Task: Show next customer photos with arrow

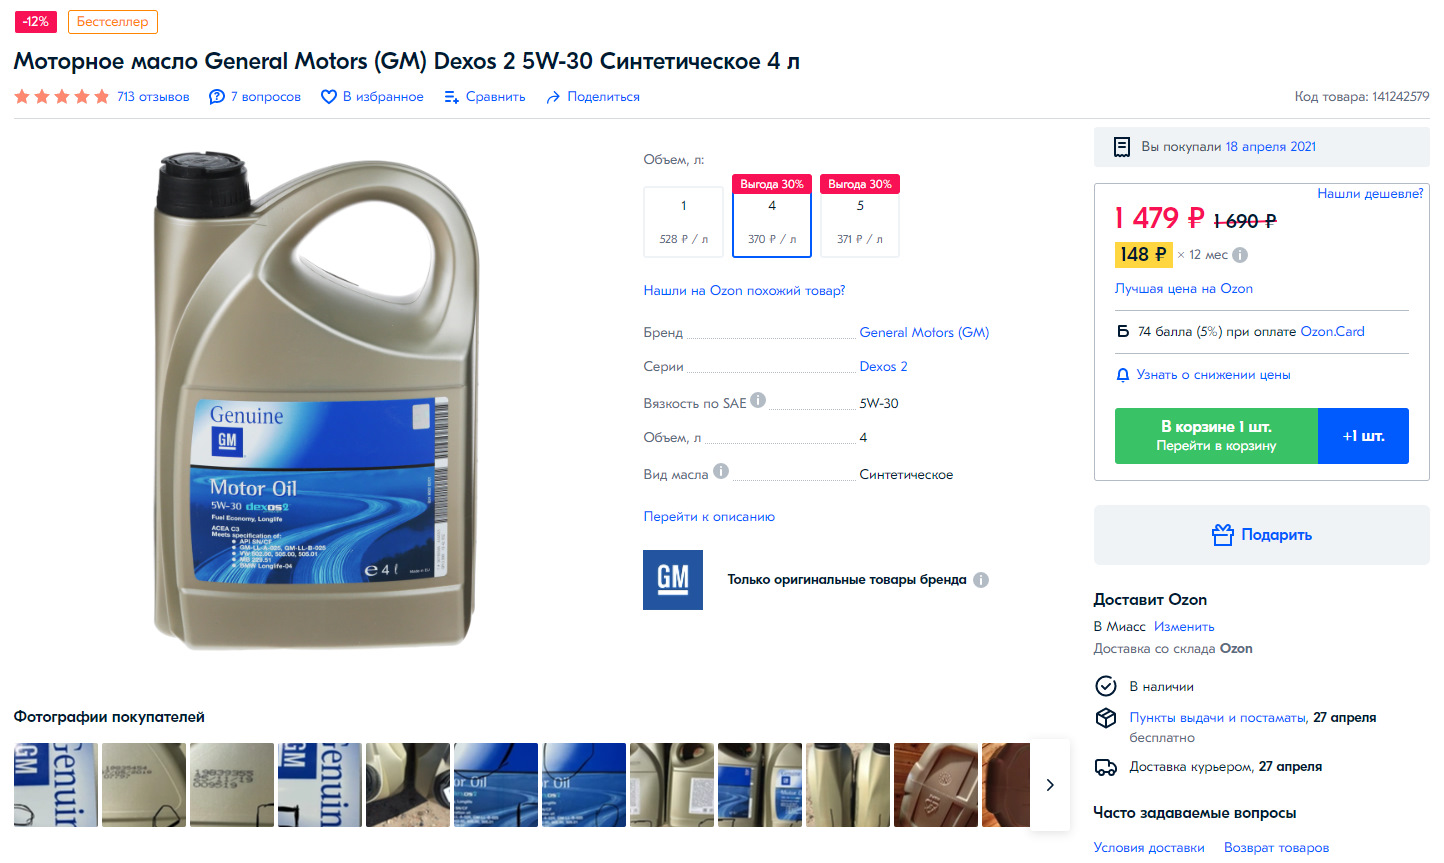Action: 1049,785
